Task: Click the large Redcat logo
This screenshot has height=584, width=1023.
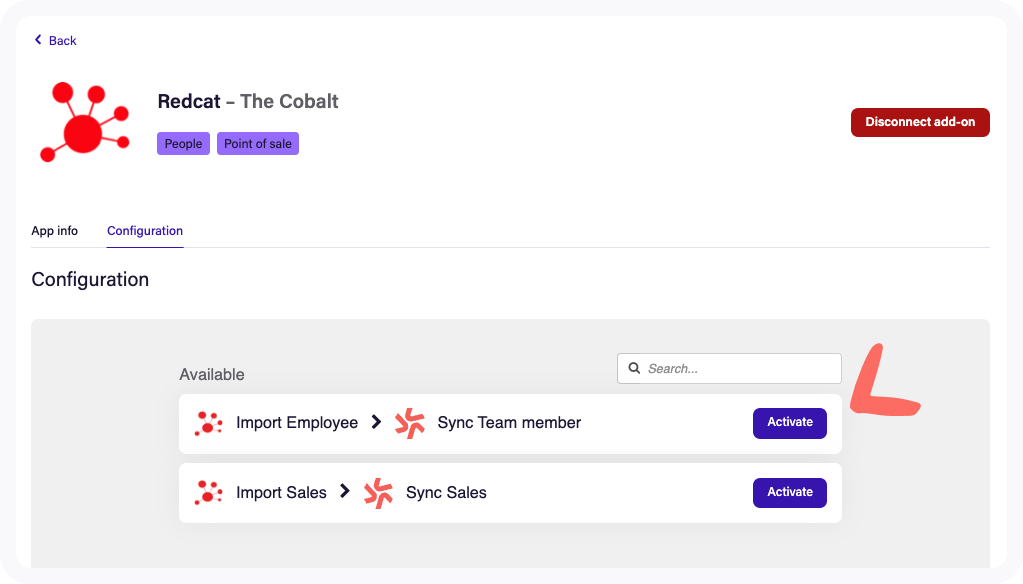Action: 84,122
